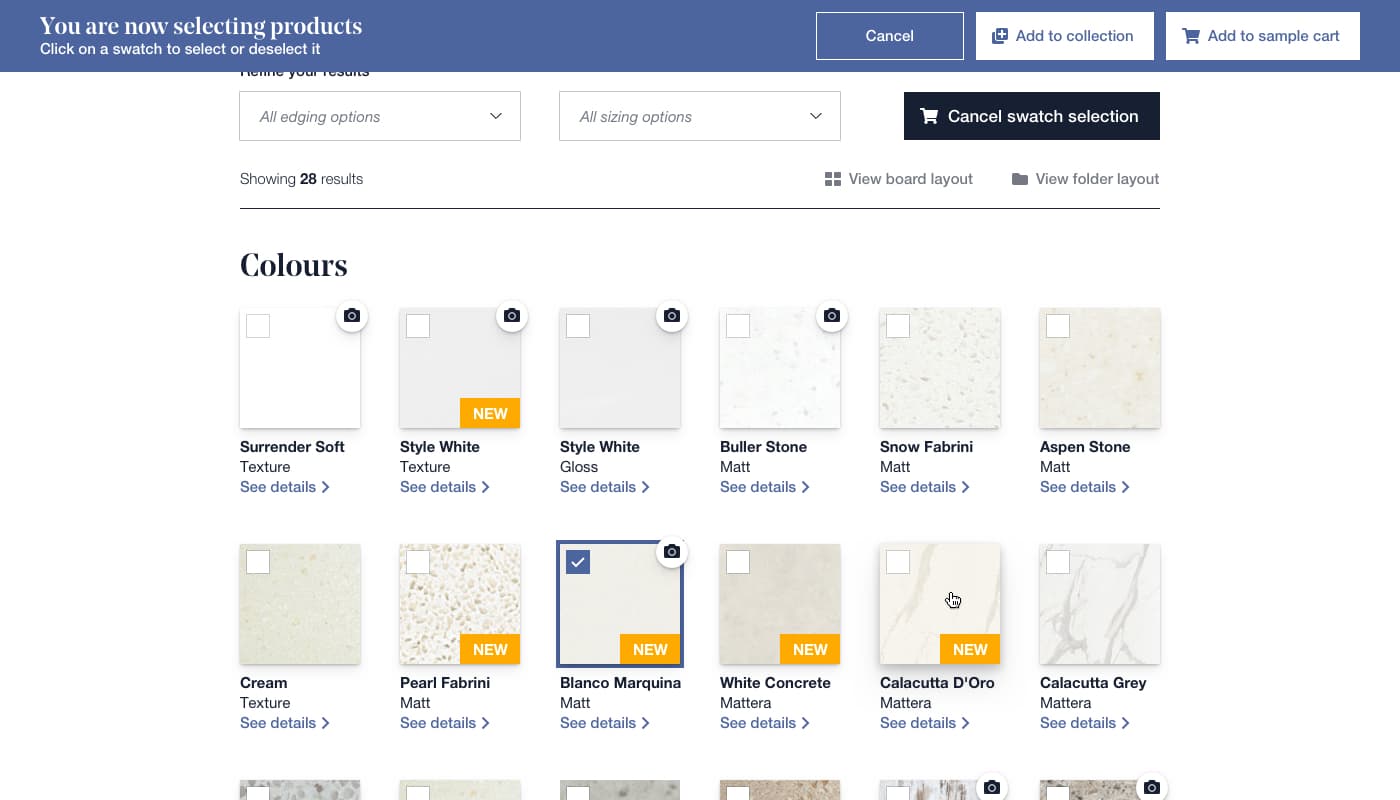The width and height of the screenshot is (1400, 800).
Task: Switch to View board layout
Action: click(x=899, y=179)
